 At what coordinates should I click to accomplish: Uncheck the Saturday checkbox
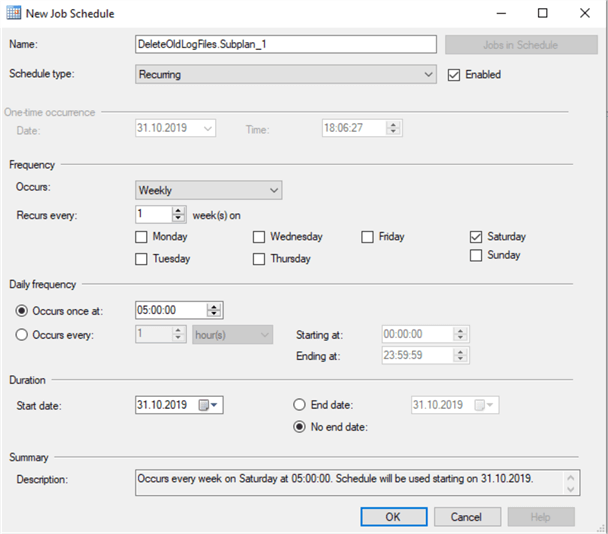pyautogui.click(x=475, y=237)
